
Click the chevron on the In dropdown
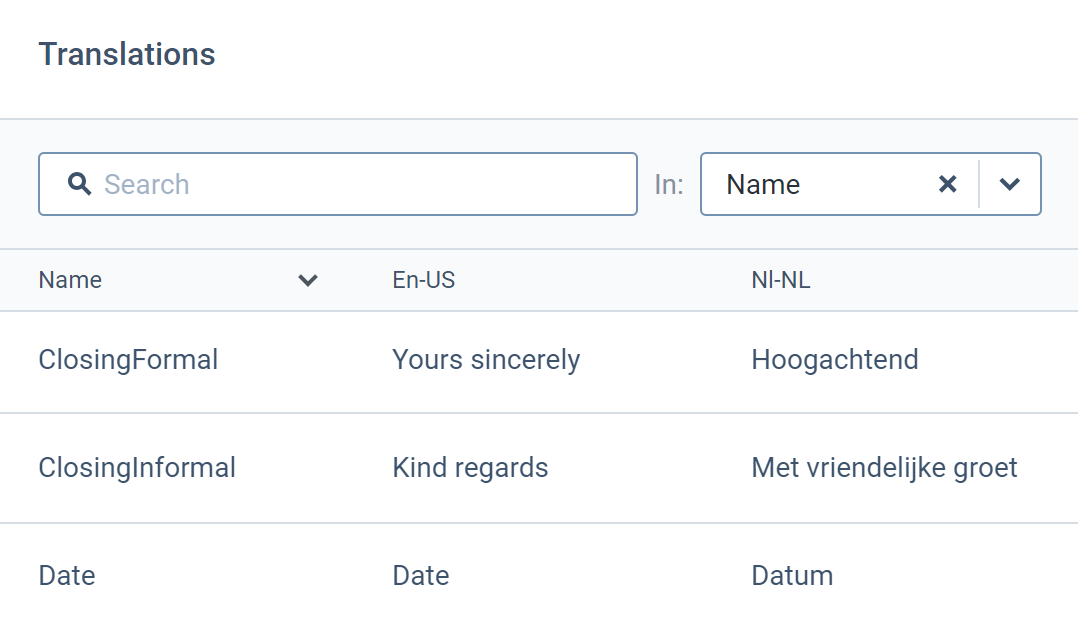(x=1009, y=184)
